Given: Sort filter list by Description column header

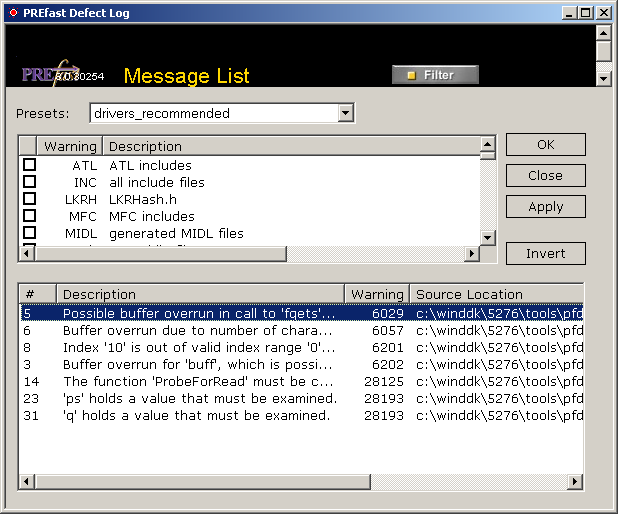Looking at the screenshot, I should click(292, 146).
